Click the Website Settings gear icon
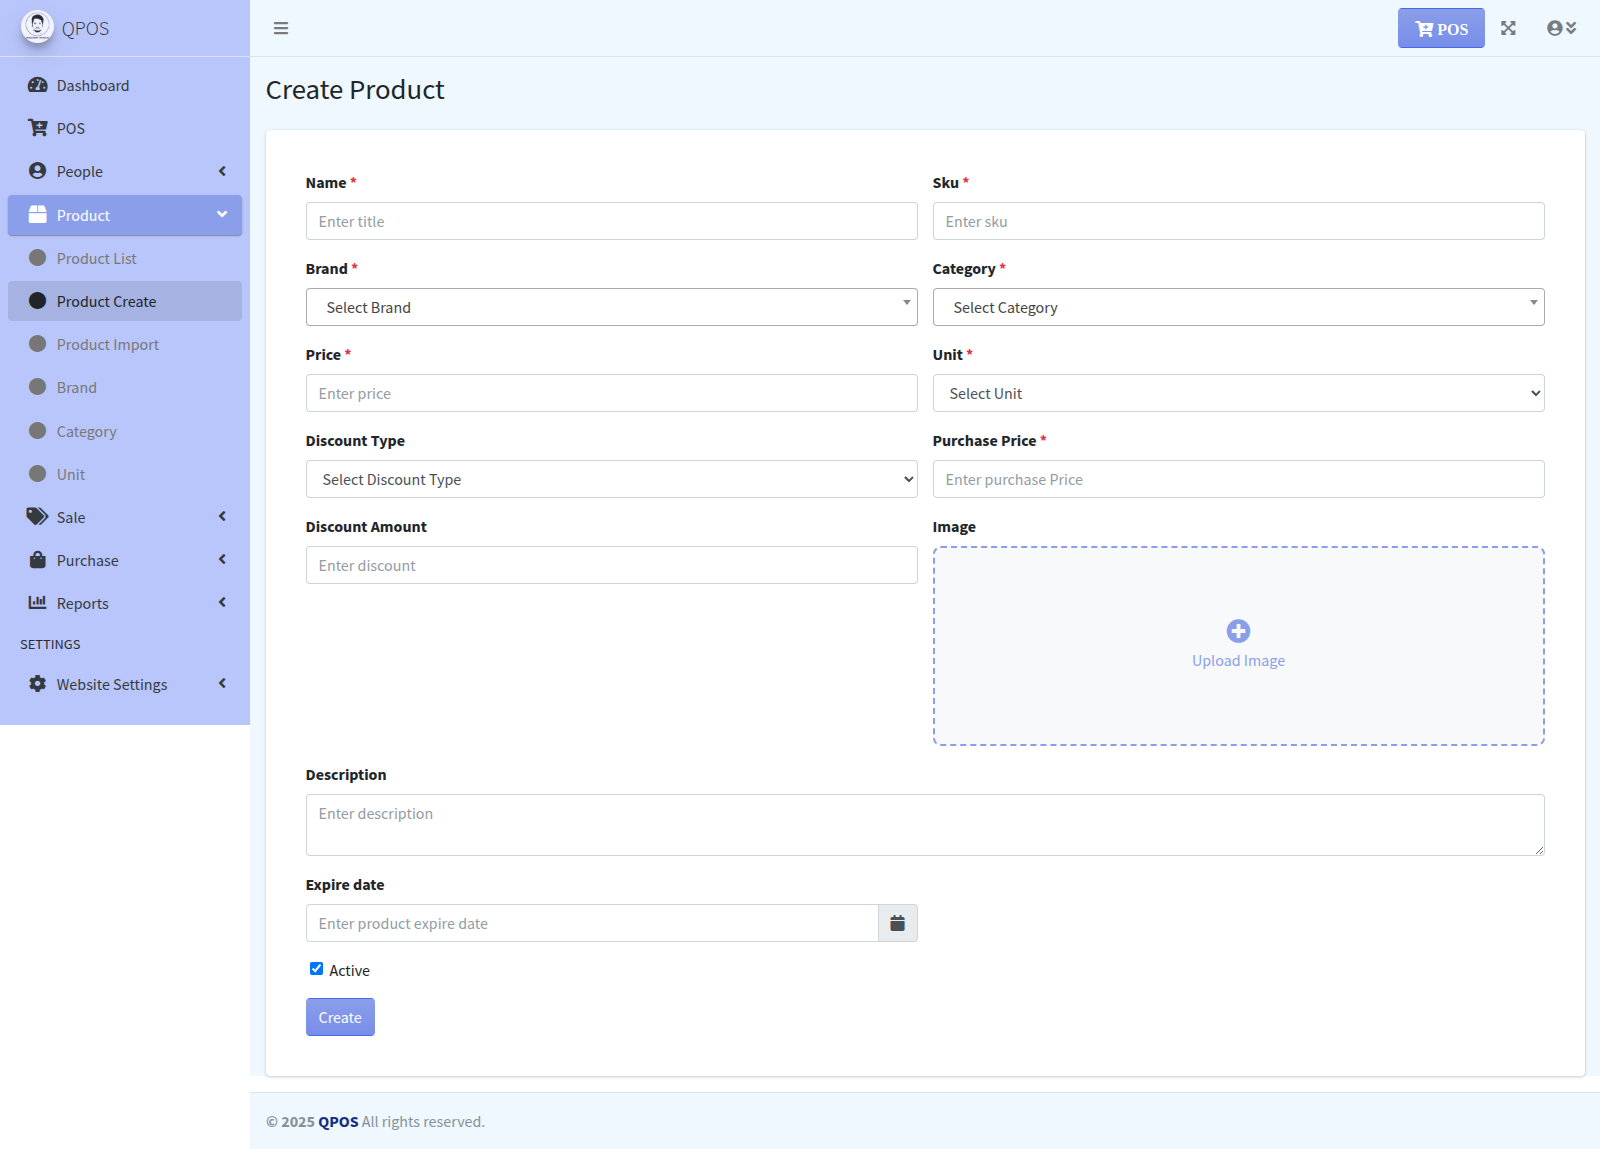The image size is (1600, 1149). coord(38,684)
